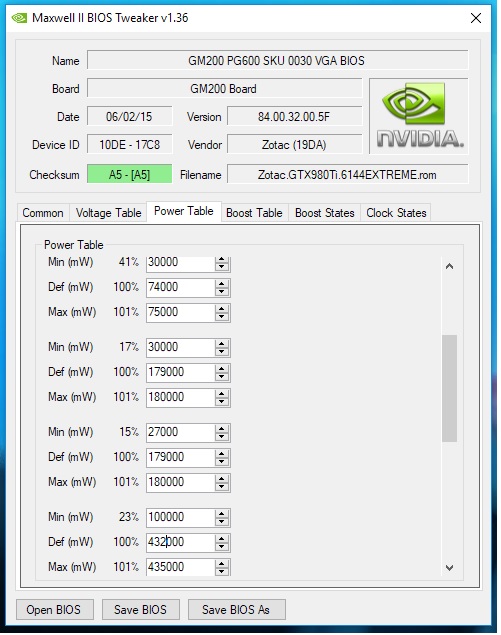Decrease Def 432000 value with down arrow

click(x=222, y=547)
